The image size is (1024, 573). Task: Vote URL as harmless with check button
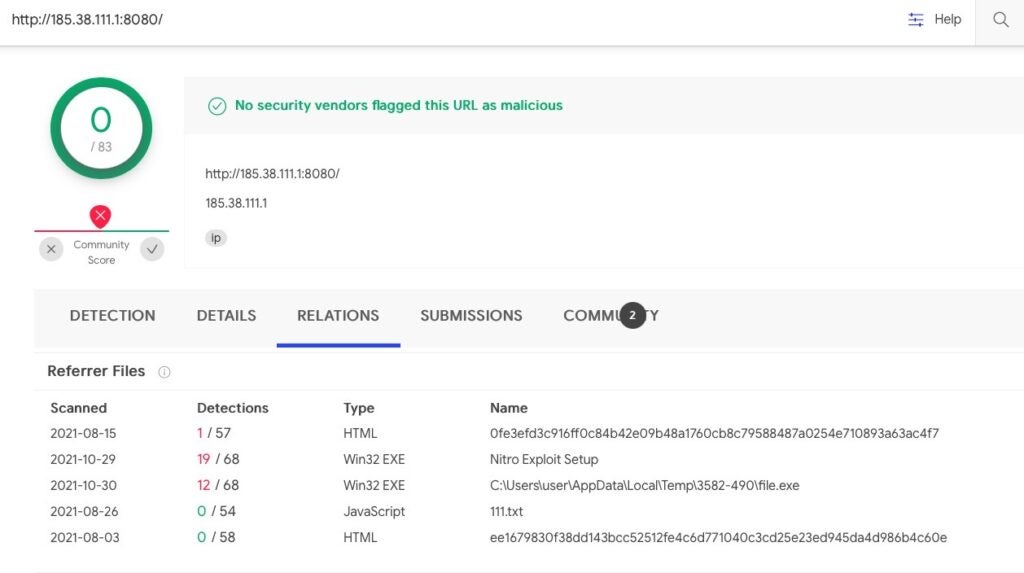click(x=152, y=249)
